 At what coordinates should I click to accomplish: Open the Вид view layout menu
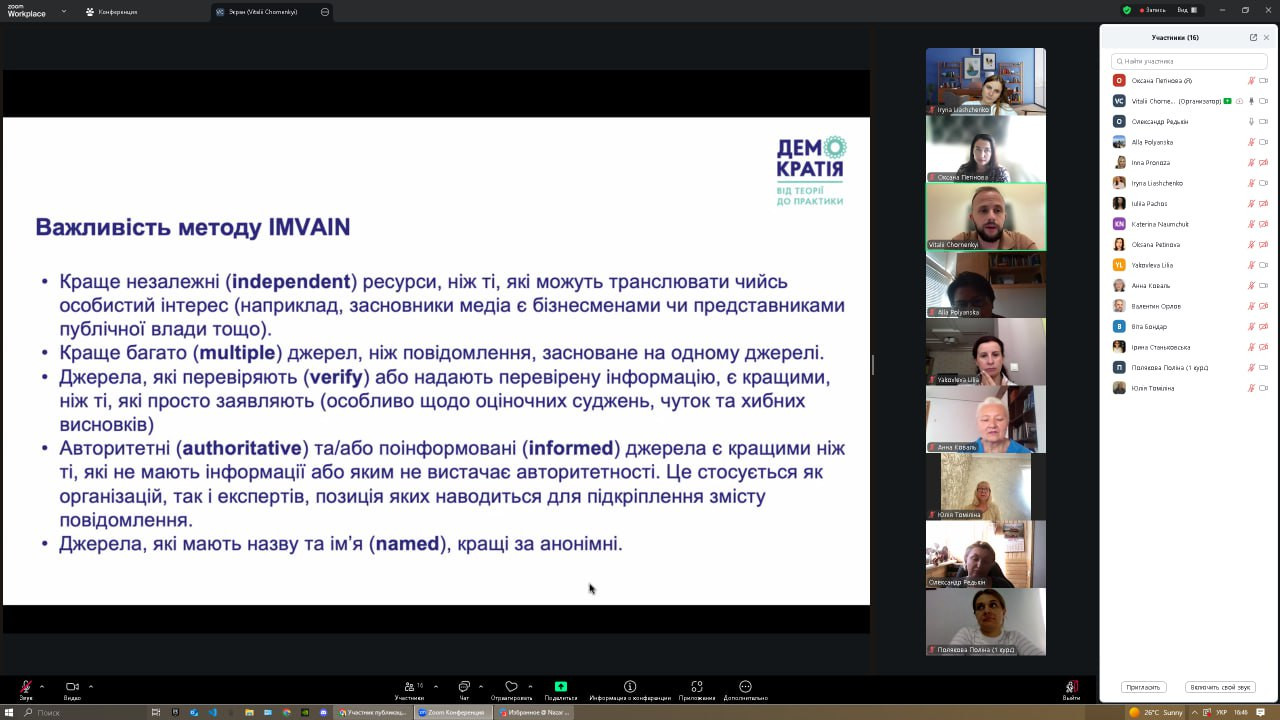point(1187,10)
